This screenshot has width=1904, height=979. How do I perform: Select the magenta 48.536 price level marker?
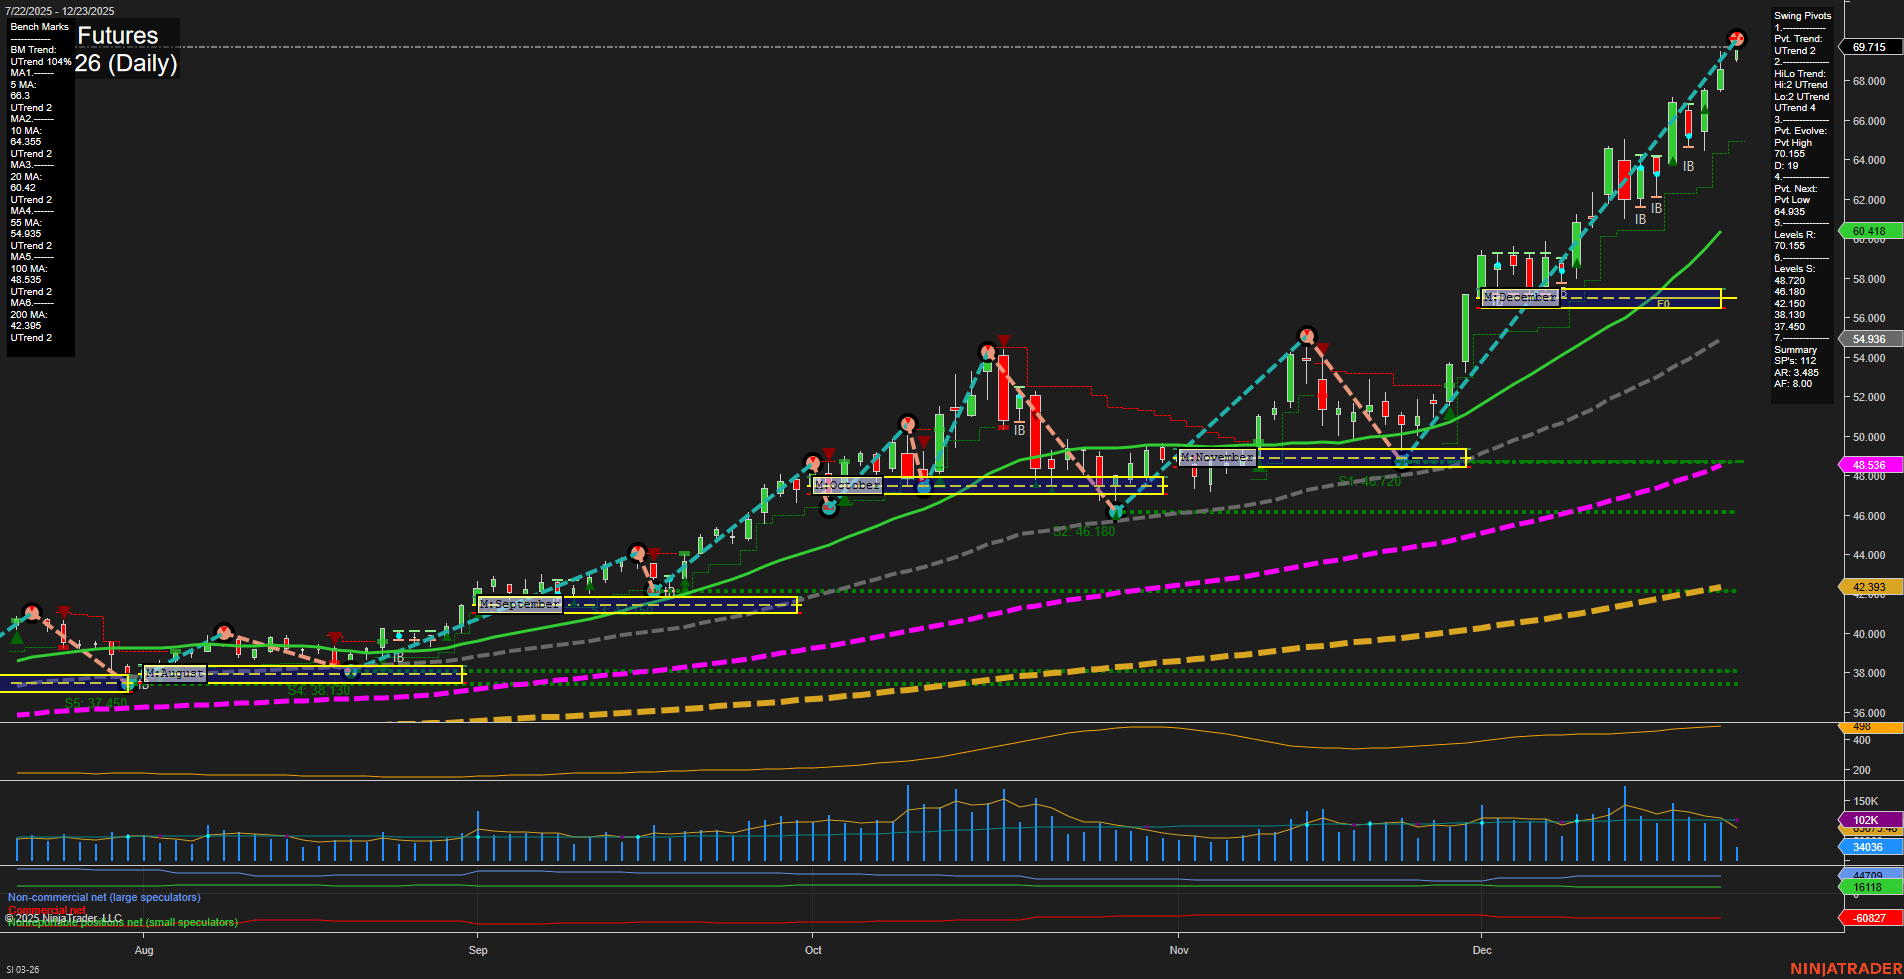point(1869,464)
